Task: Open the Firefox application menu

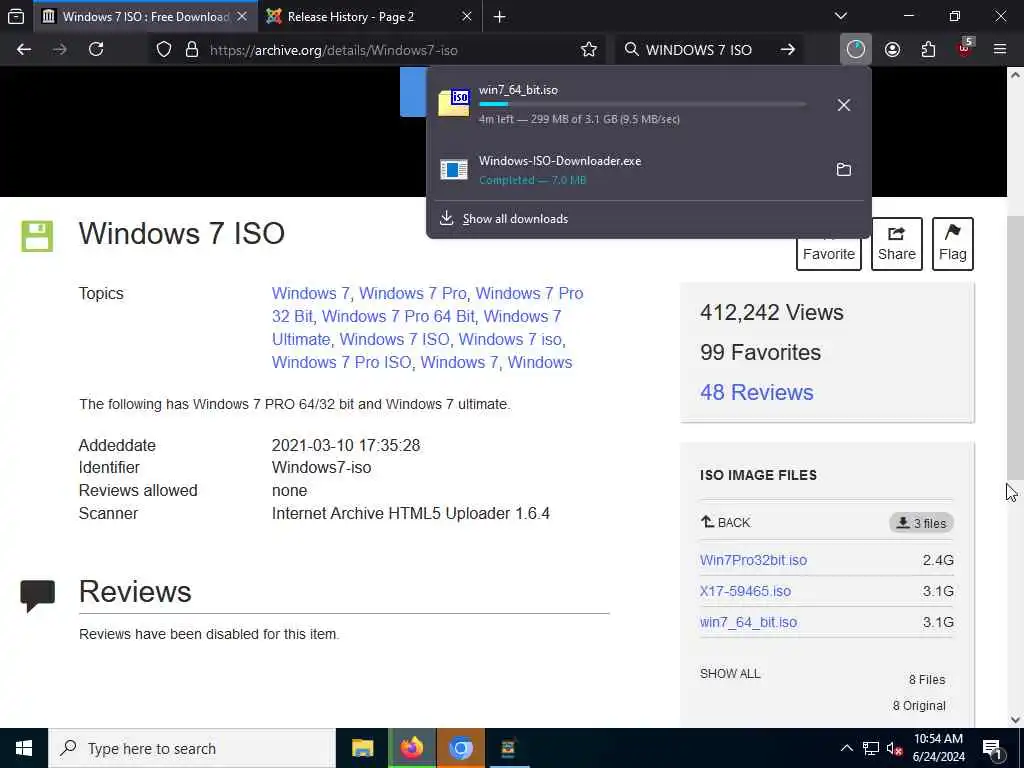Action: point(1000,50)
